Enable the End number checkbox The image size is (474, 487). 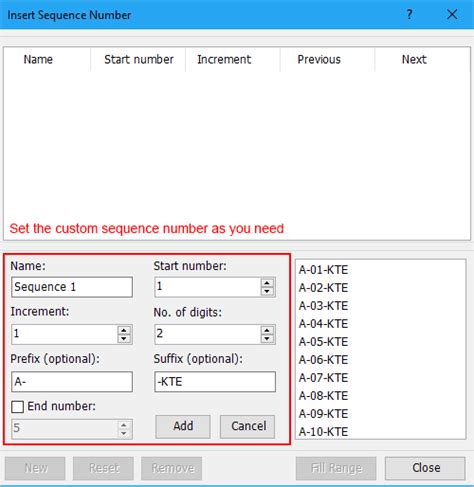[x=17, y=407]
